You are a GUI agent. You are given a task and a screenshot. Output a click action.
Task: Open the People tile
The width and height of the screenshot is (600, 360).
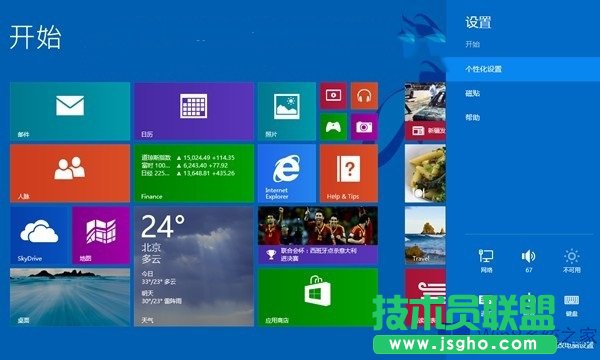point(70,173)
